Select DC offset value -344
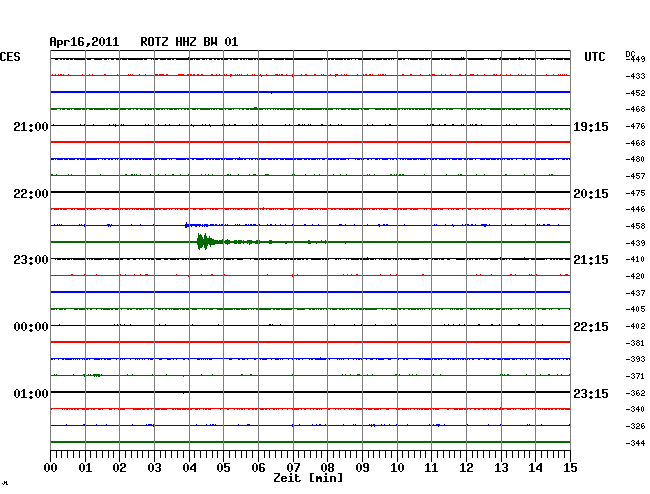 635,443
